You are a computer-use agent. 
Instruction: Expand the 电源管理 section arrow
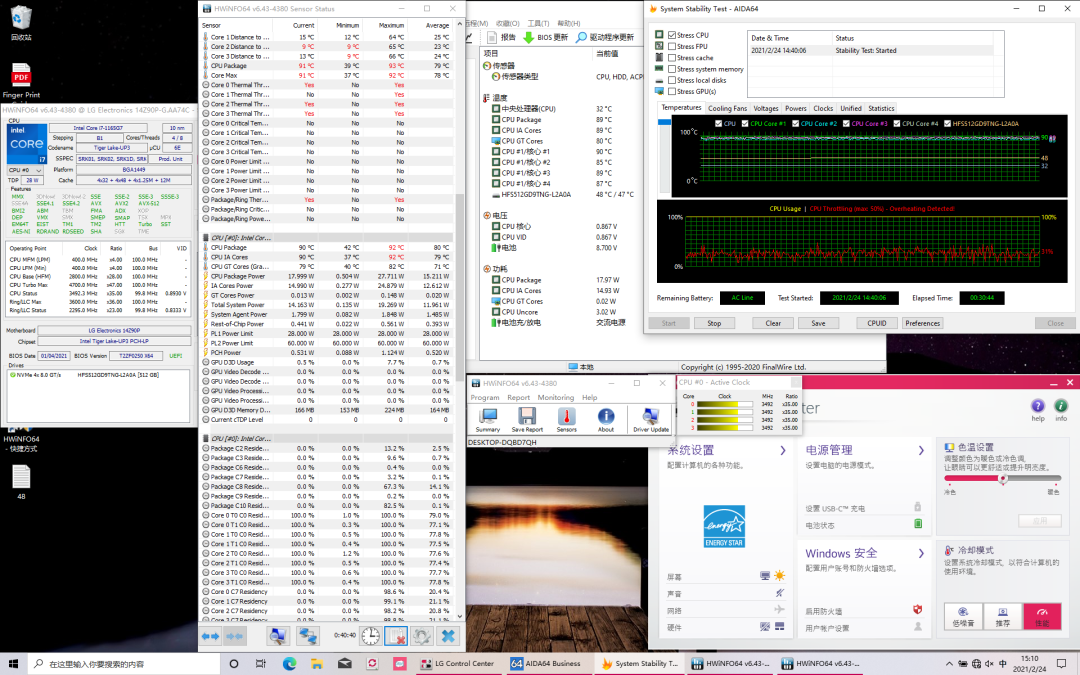tap(922, 451)
